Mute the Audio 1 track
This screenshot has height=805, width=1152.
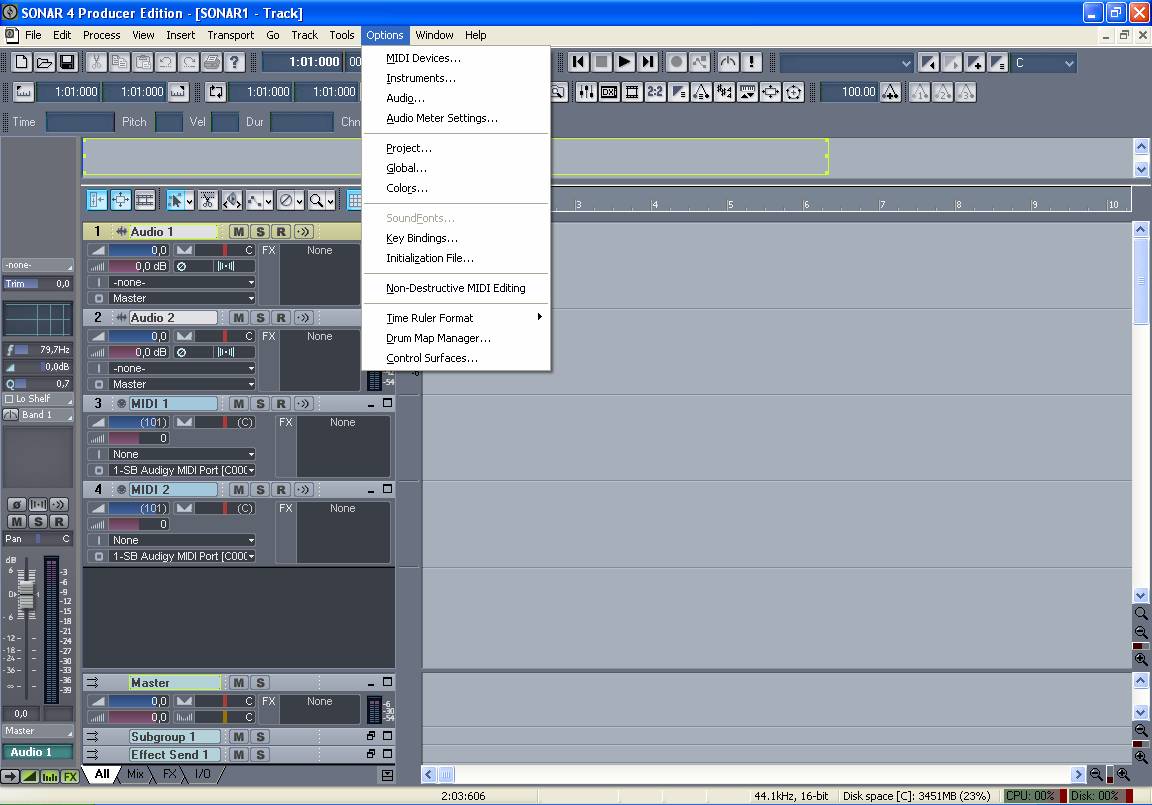239,232
